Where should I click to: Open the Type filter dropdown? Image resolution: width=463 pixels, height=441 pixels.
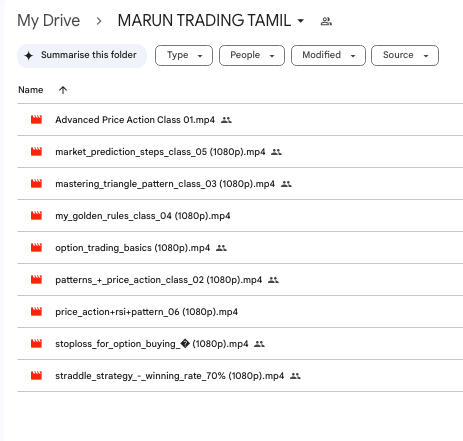pyautogui.click(x=184, y=55)
